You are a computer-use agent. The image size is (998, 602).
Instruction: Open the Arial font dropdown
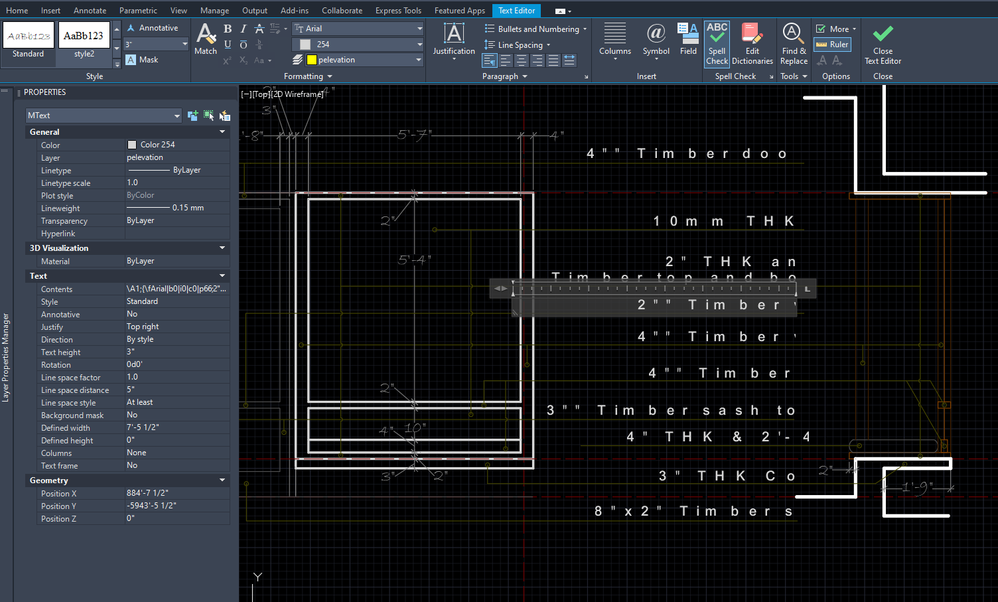point(358,29)
